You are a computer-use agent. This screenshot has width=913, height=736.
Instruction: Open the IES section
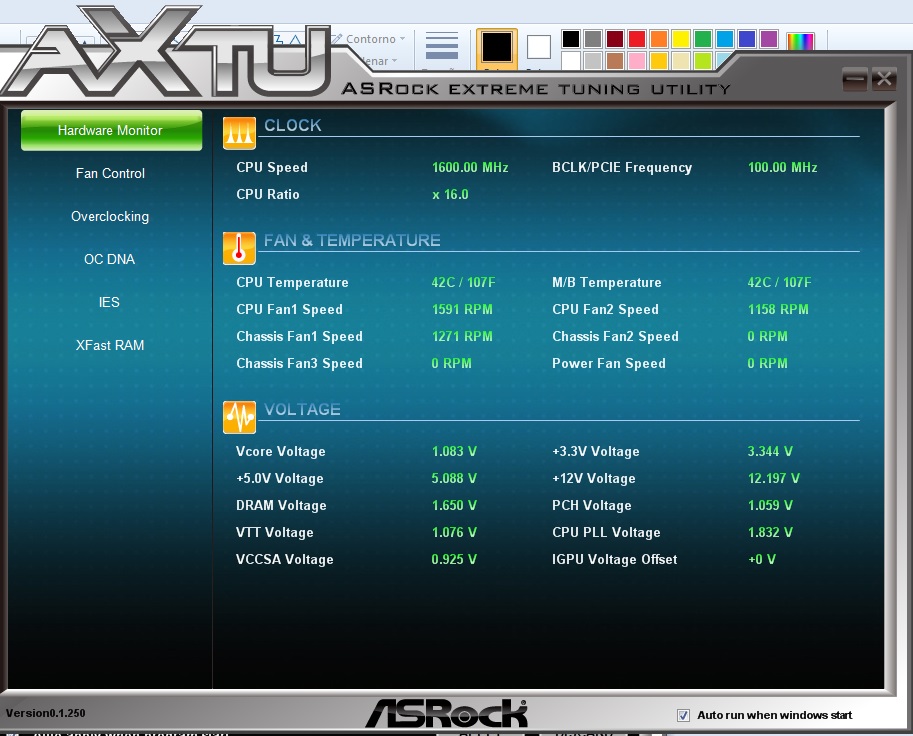tap(110, 303)
